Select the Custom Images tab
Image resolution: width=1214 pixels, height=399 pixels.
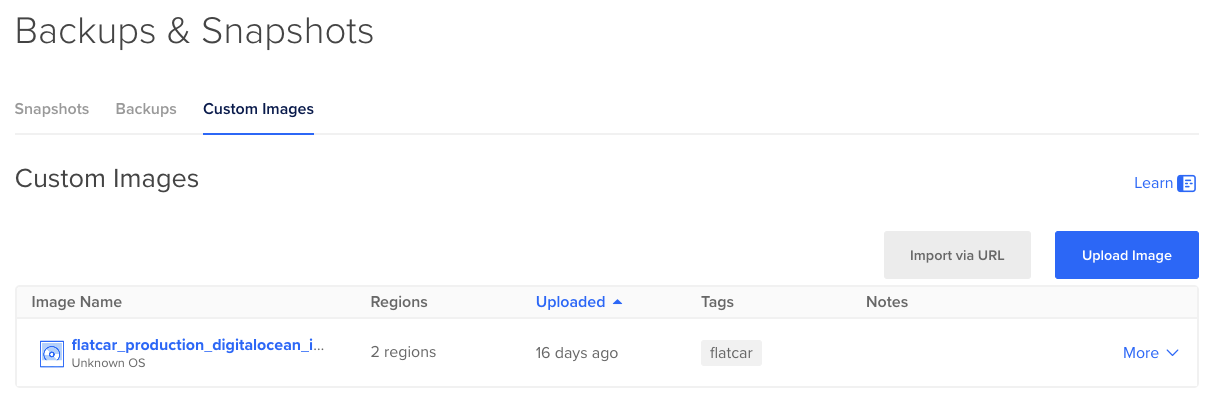(x=258, y=109)
